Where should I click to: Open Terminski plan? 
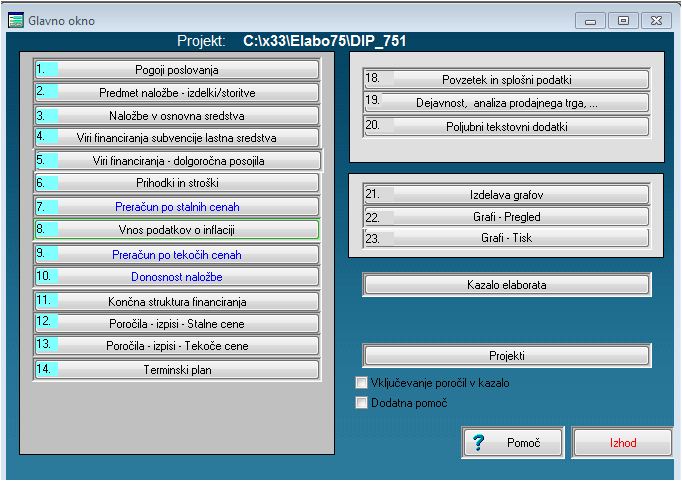click(177, 370)
